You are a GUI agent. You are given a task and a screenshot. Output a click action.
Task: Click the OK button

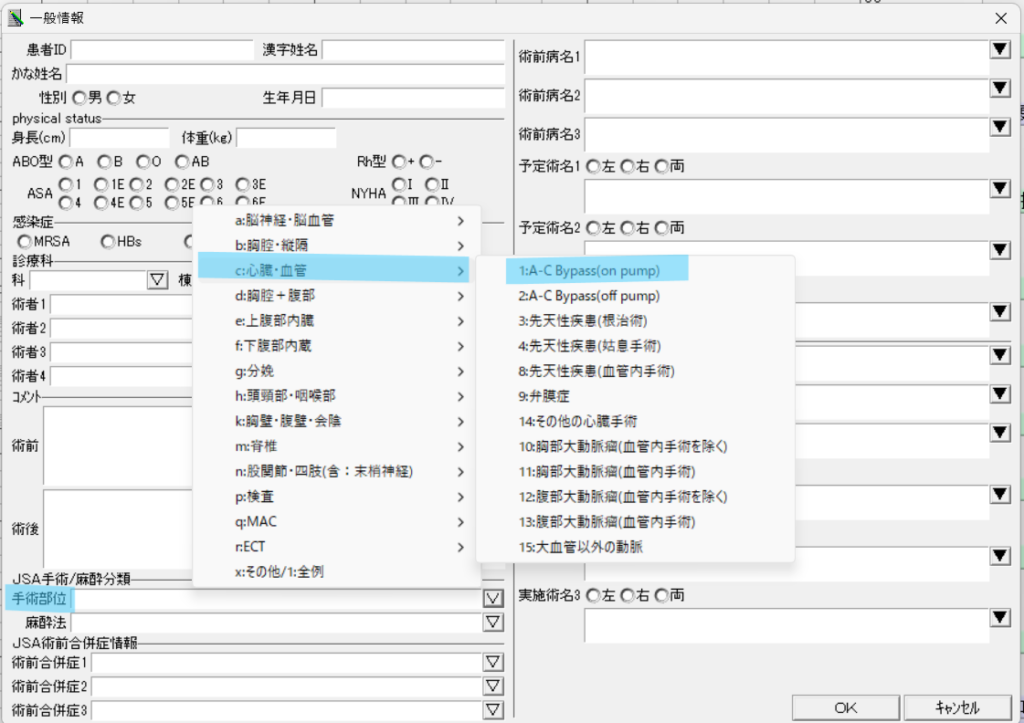(845, 708)
